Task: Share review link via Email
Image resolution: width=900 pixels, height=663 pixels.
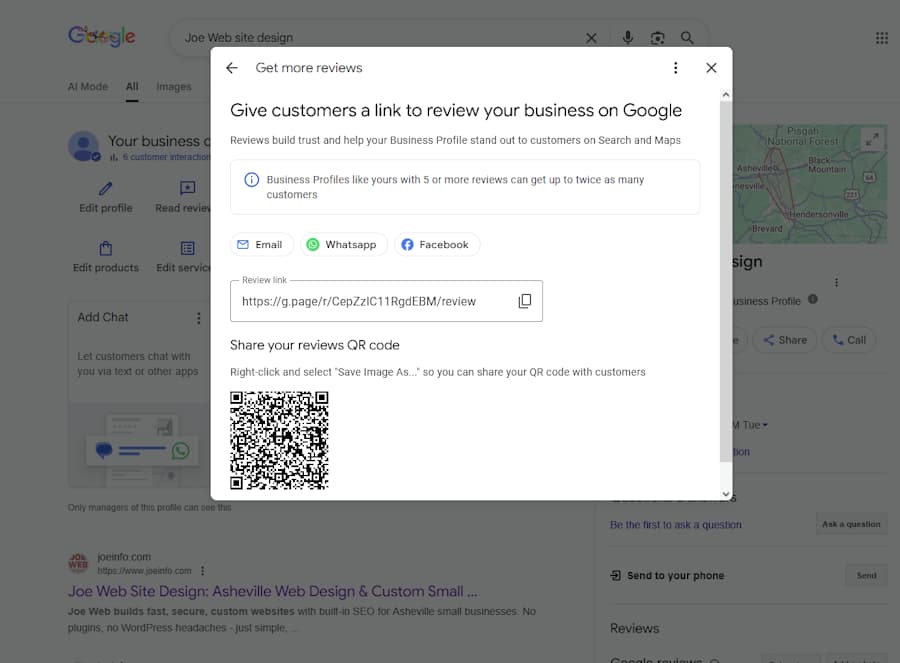Action: point(260,244)
